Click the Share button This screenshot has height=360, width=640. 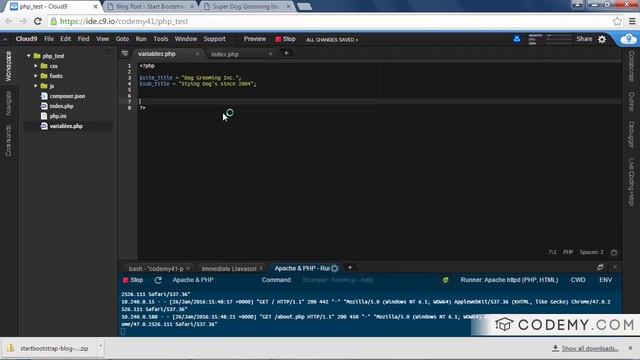[x=584, y=39]
